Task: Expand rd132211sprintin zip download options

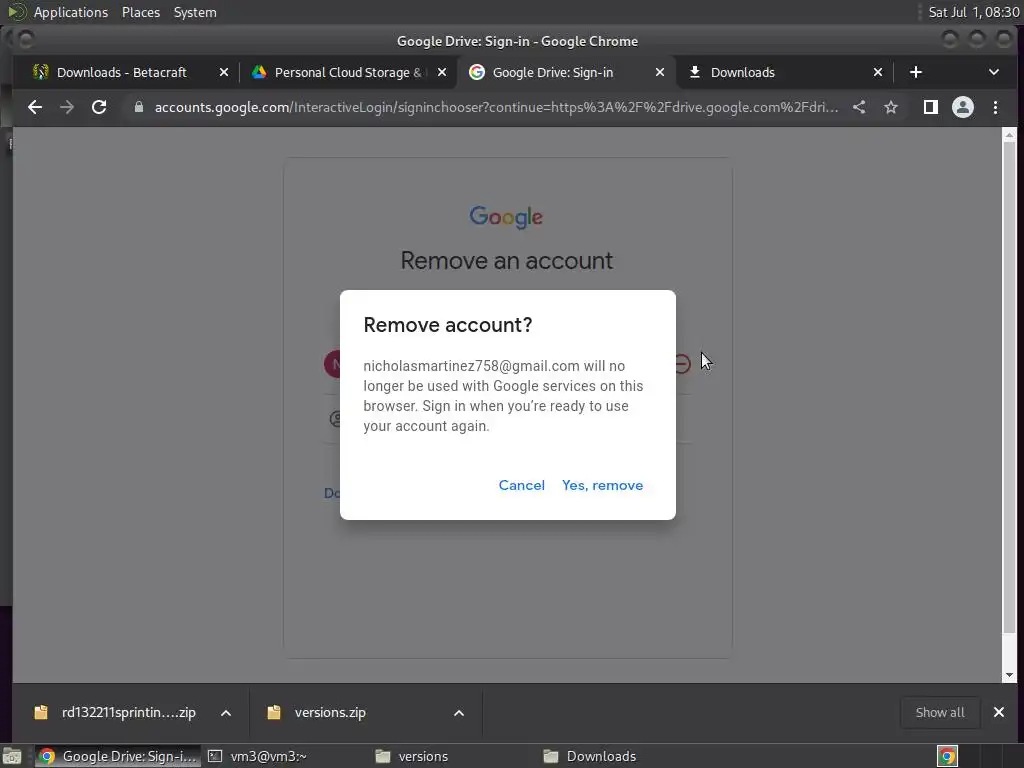Action: click(226, 712)
